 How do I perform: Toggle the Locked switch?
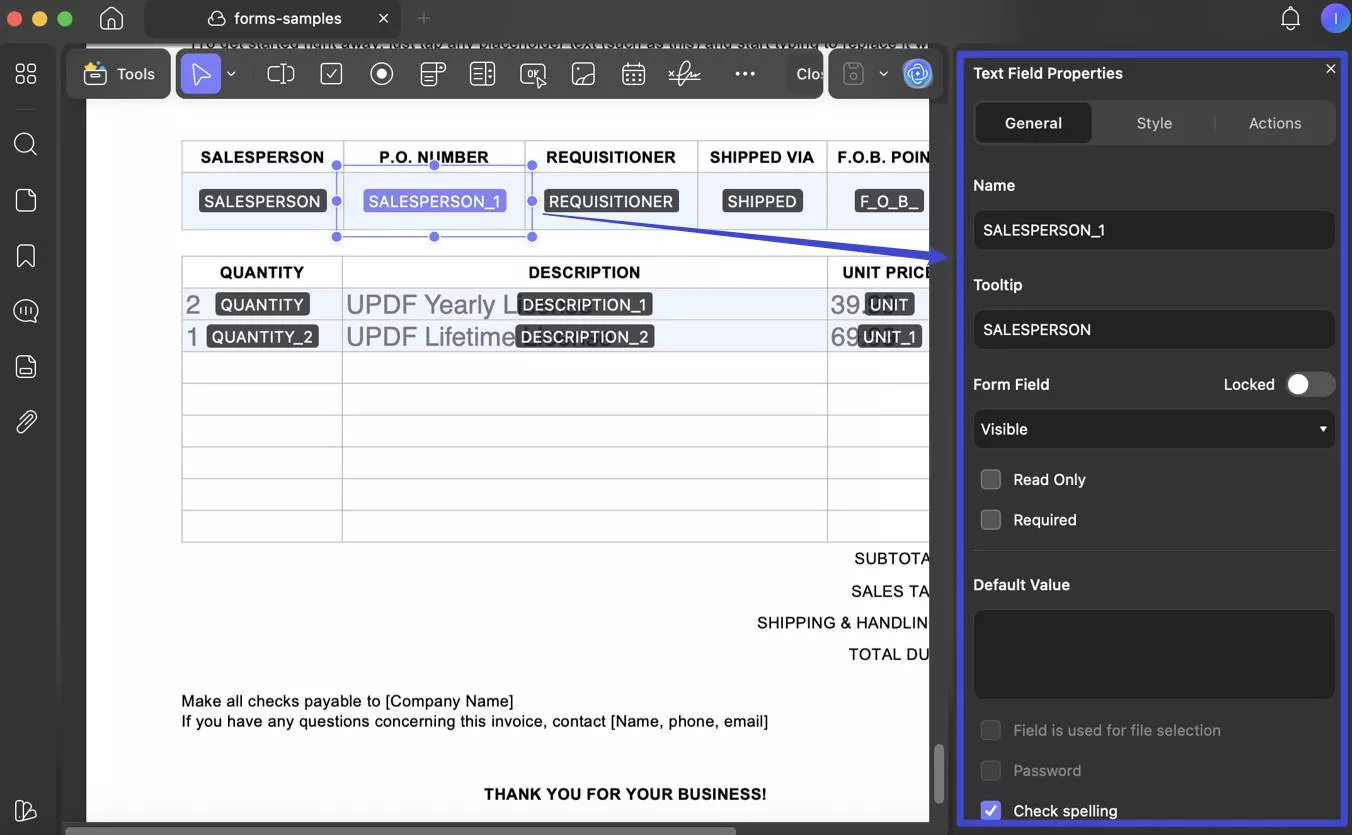1309,384
